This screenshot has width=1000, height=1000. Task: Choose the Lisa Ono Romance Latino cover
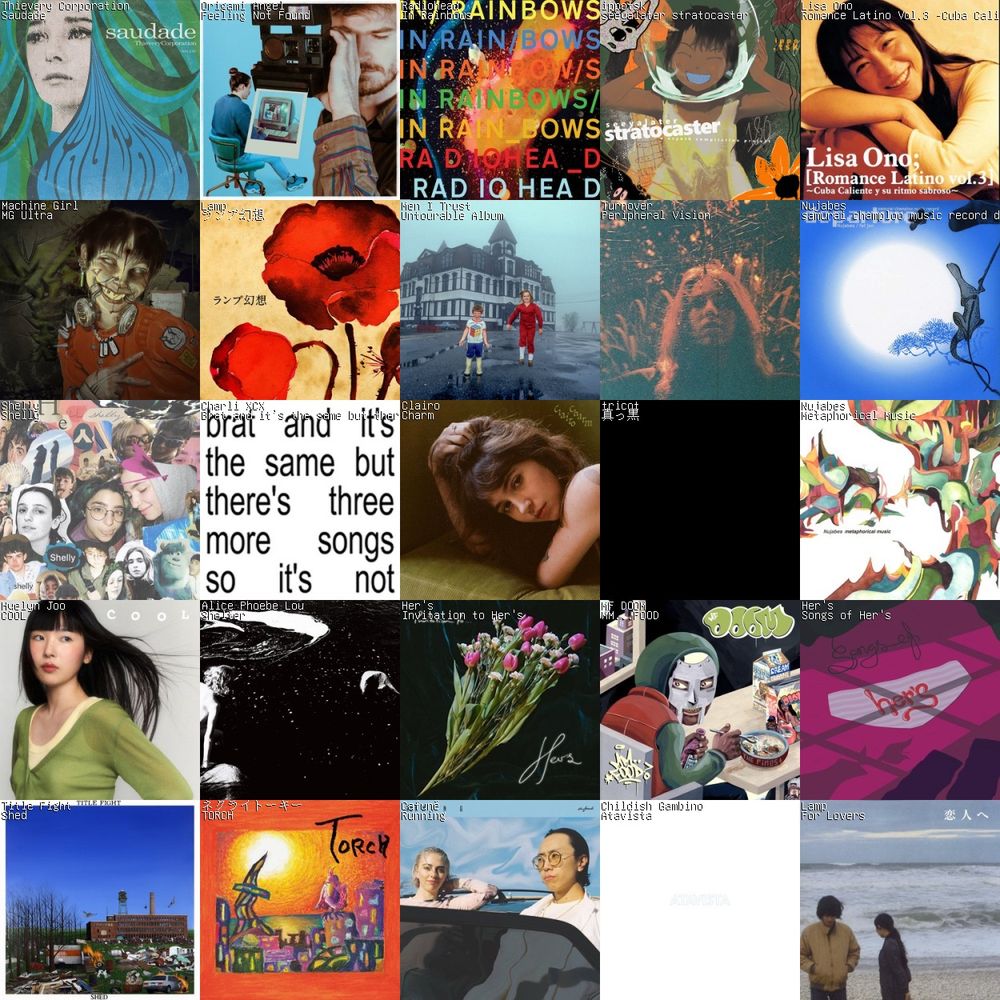point(900,99)
